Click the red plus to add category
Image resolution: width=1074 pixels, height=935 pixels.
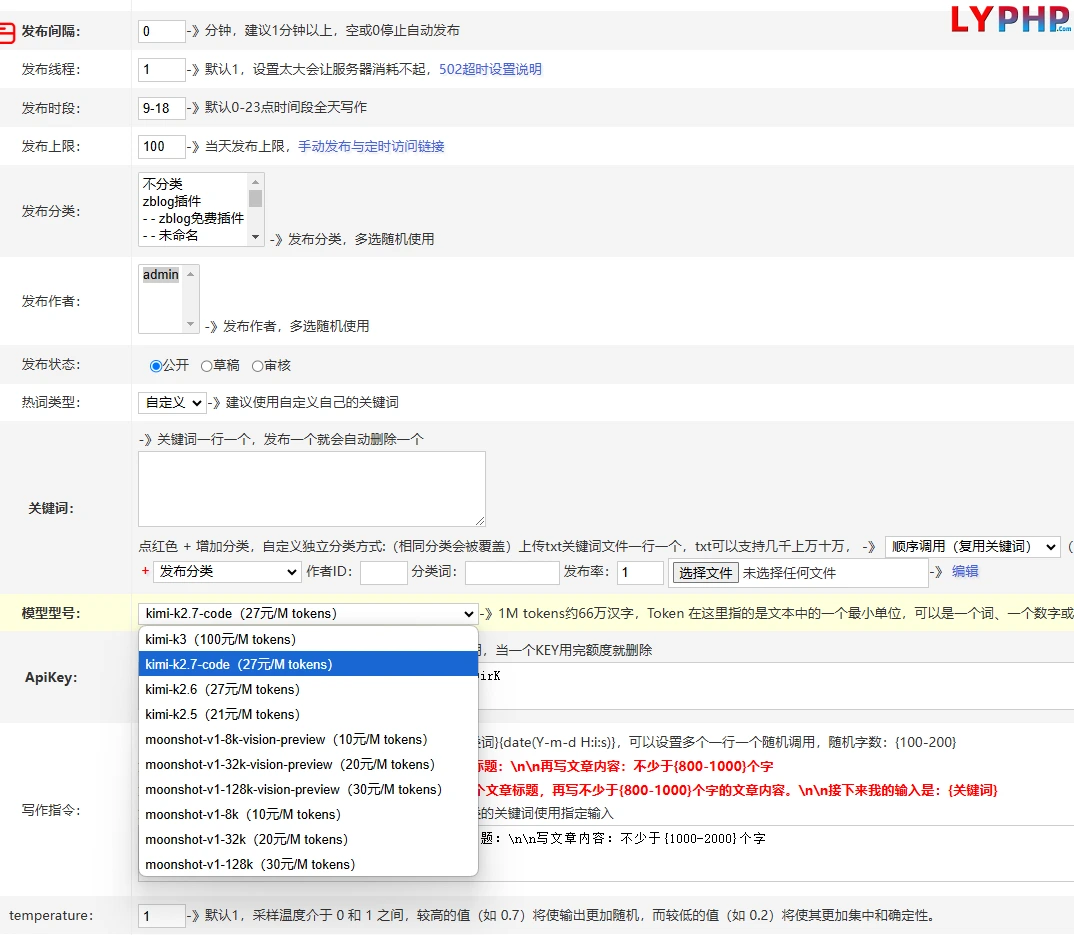[145, 571]
